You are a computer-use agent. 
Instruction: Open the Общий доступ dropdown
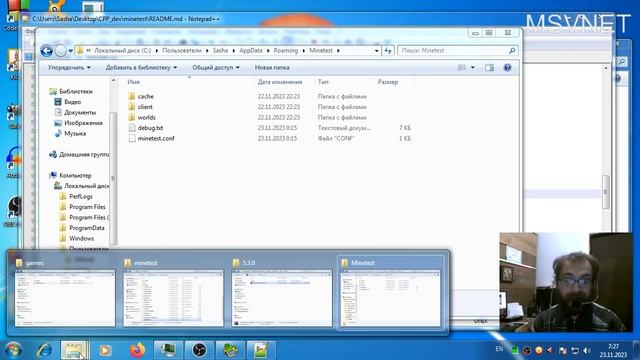(x=216, y=68)
